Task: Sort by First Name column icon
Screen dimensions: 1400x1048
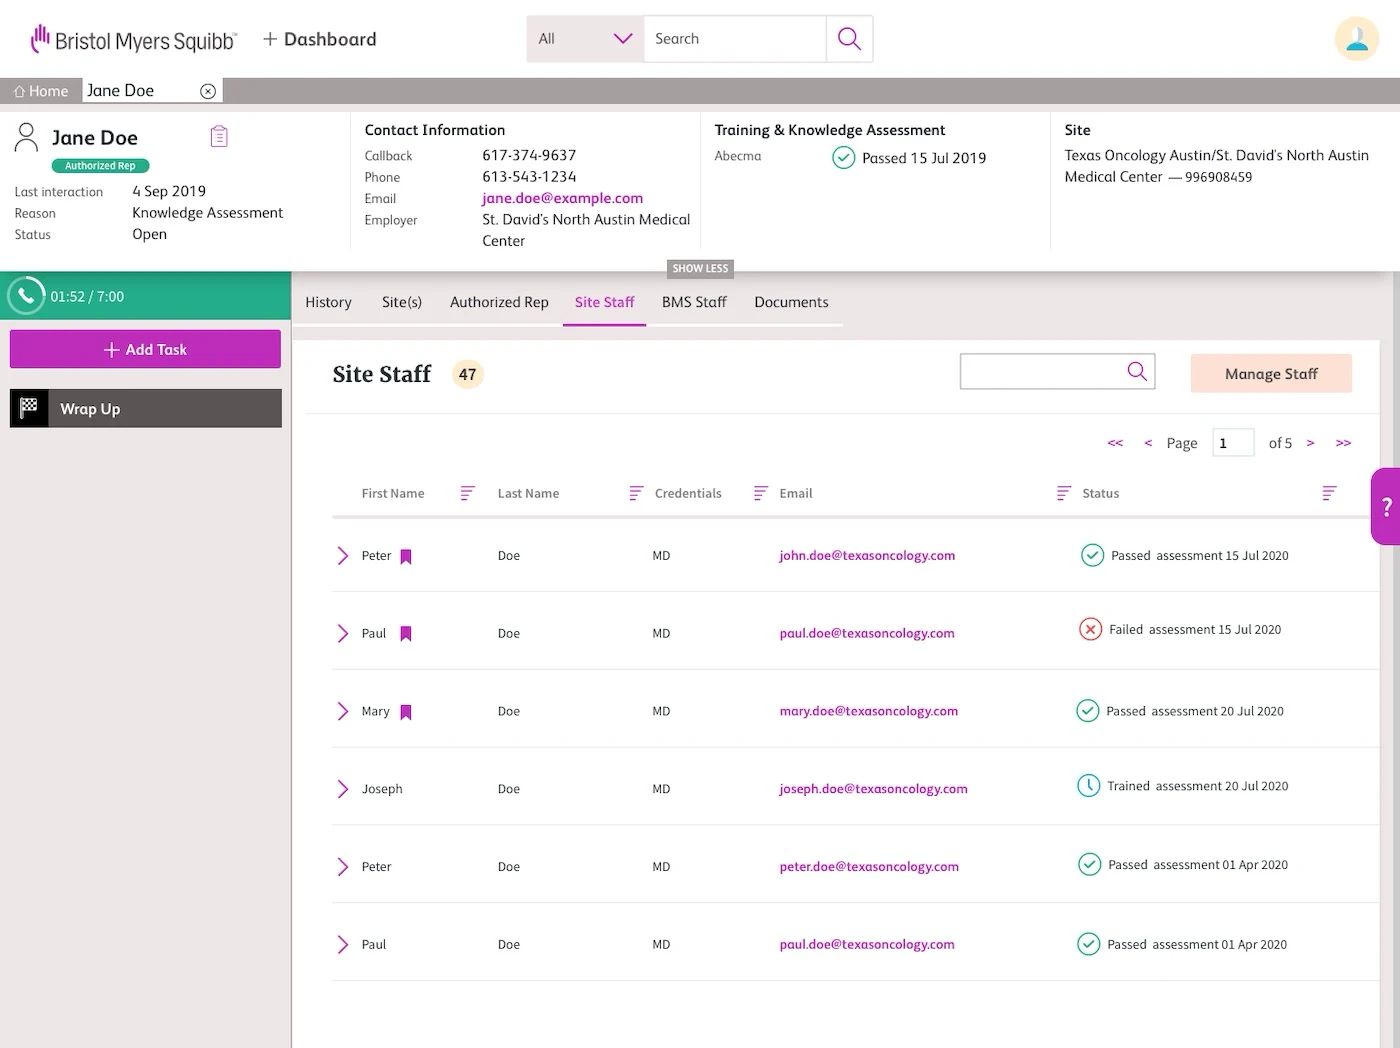Action: [x=467, y=493]
